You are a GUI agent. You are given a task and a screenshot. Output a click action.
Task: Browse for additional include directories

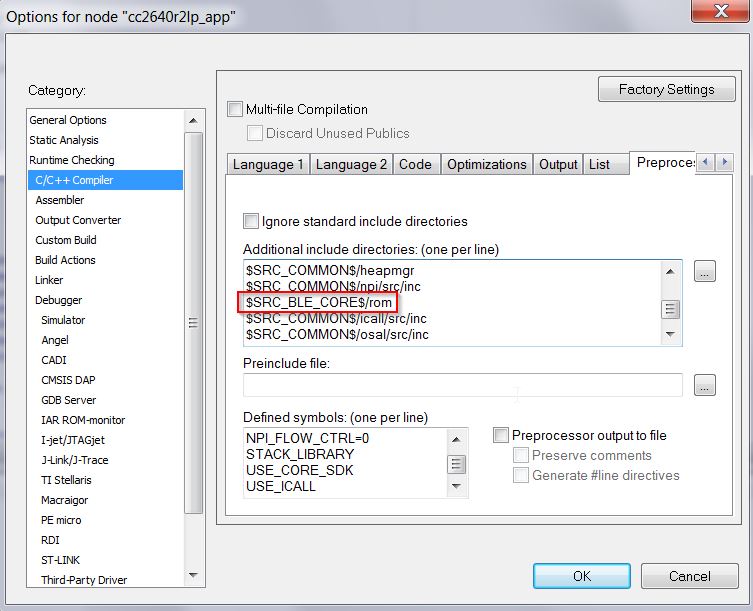pyautogui.click(x=704, y=271)
